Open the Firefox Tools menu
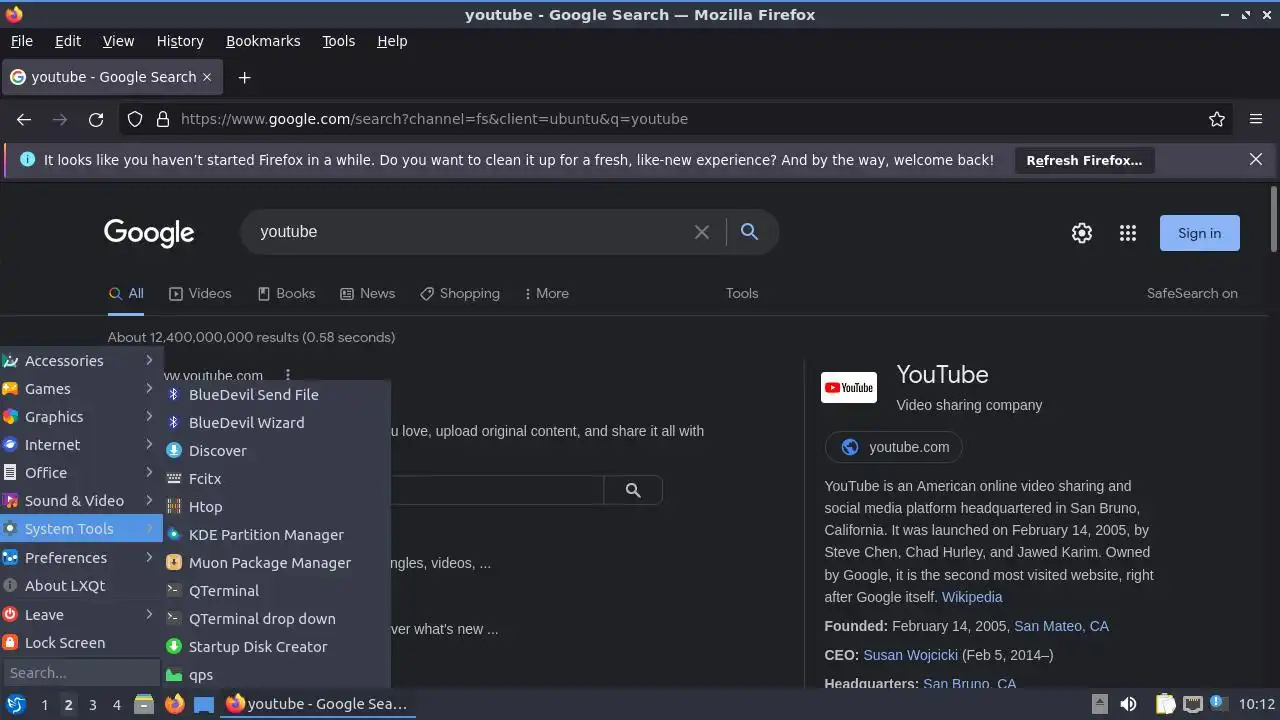The width and height of the screenshot is (1280, 720). click(338, 41)
